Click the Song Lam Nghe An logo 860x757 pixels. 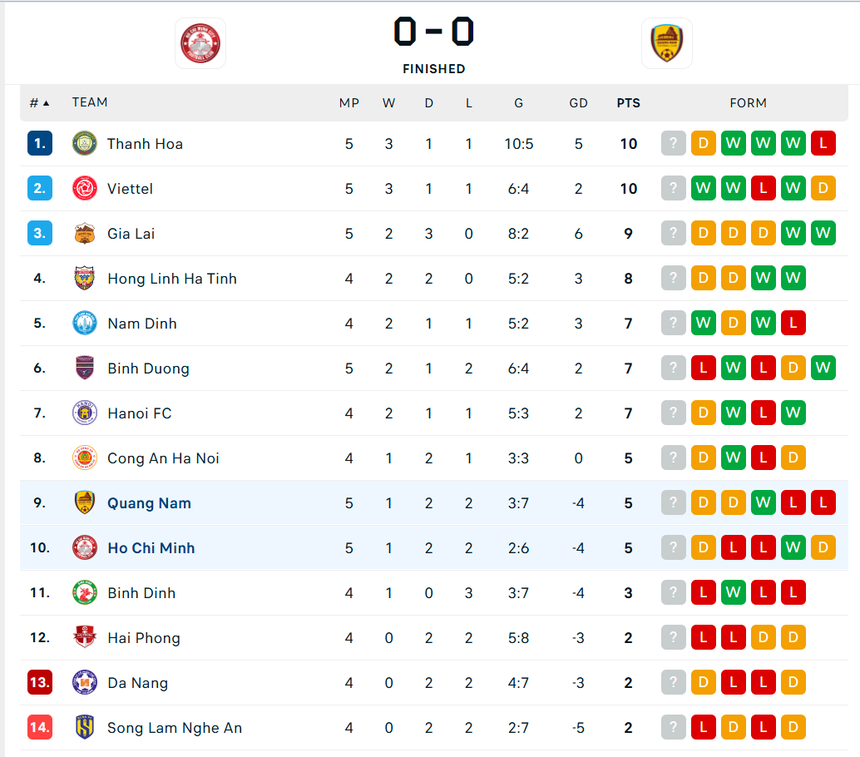click(x=84, y=728)
